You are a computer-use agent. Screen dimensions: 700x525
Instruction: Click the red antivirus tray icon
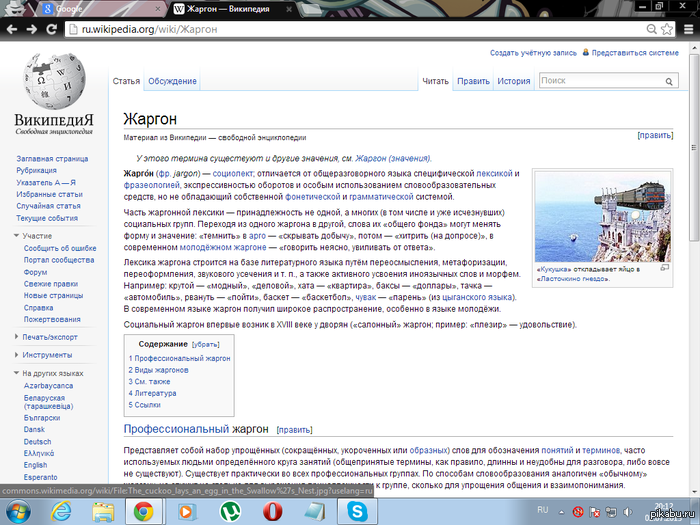coord(578,512)
